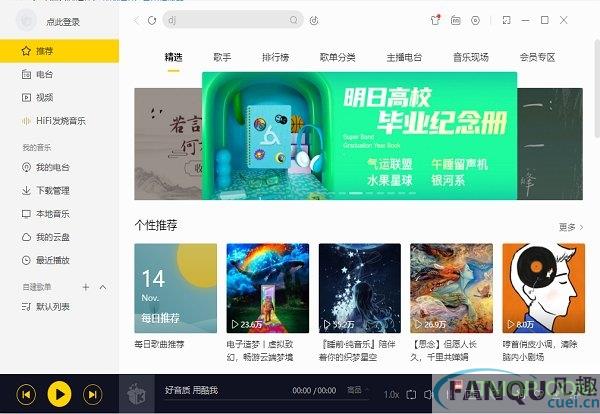Open the settings gear icon in header

(x=475, y=20)
